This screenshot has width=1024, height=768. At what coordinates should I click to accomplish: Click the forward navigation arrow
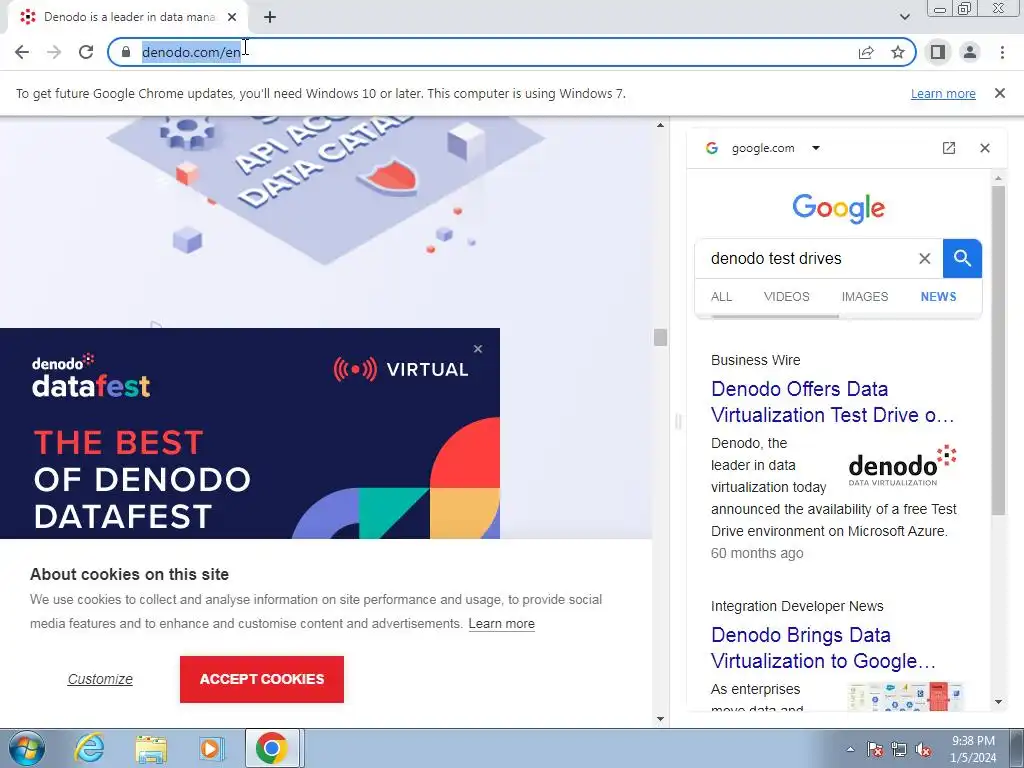(54, 52)
